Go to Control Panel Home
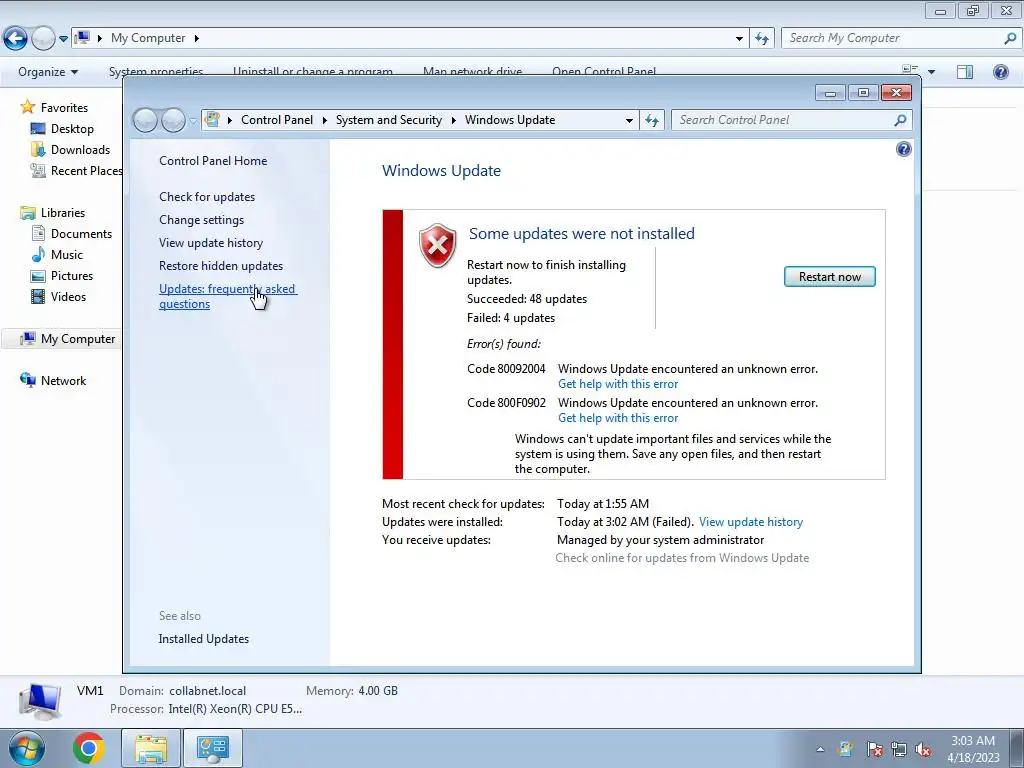 (213, 161)
